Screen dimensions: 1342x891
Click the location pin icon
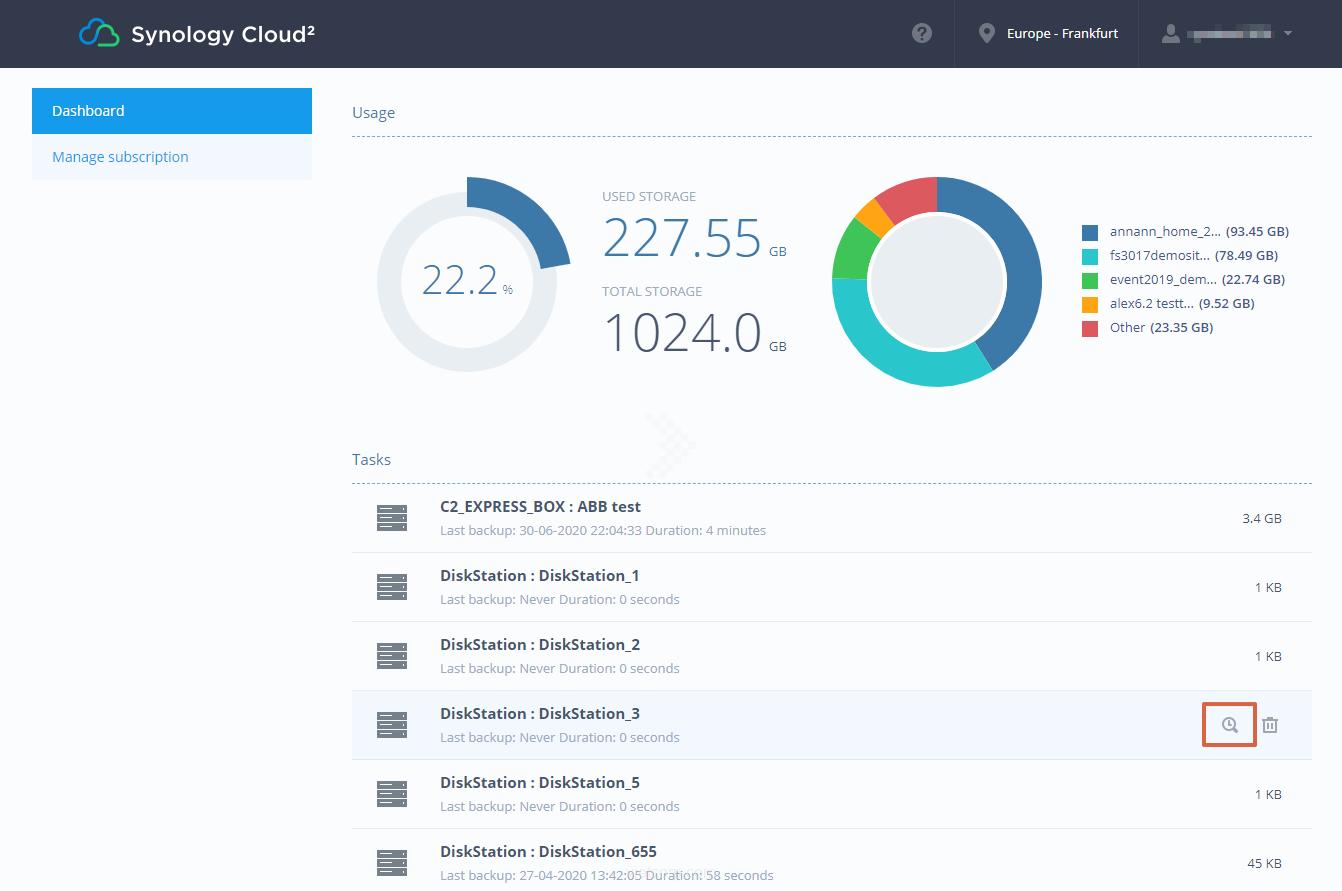coord(987,34)
